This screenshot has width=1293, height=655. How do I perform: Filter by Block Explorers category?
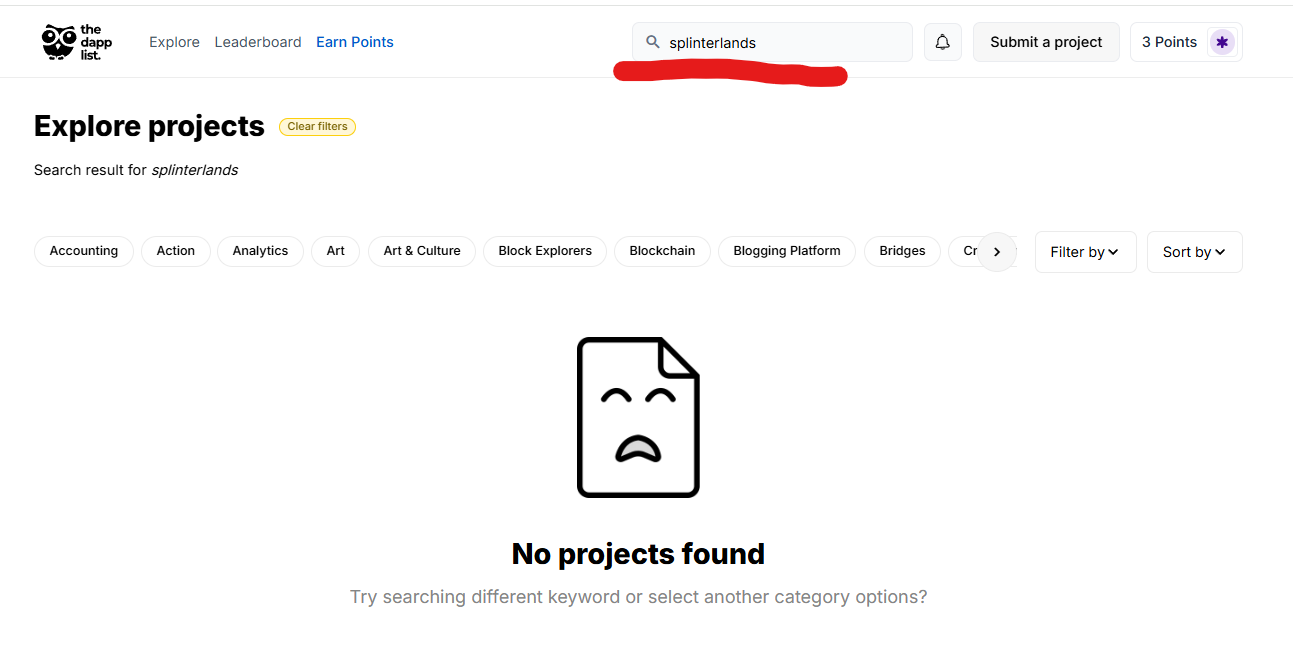tap(545, 251)
